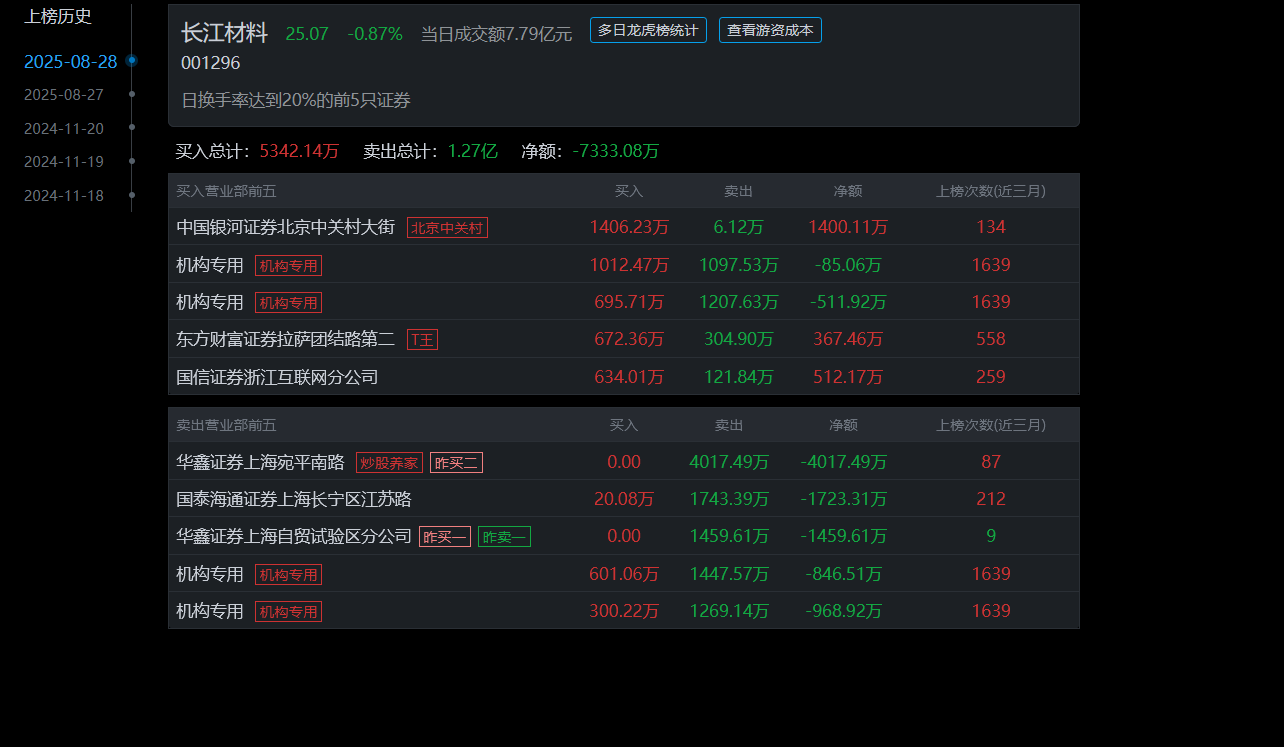Click 国信证券浙江互联网分公司 broker name
This screenshot has width=1284, height=747.
(277, 377)
